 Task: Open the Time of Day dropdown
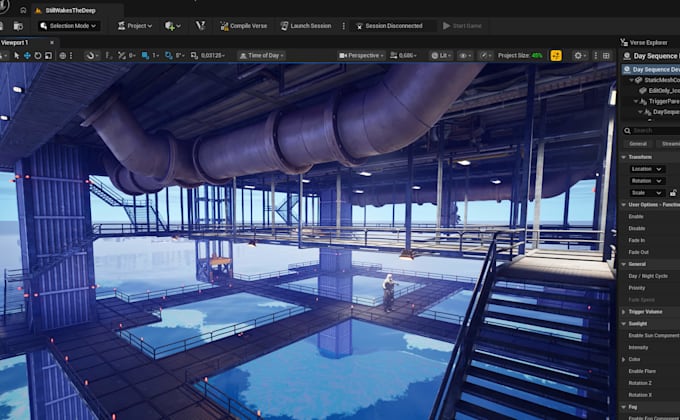pos(262,56)
